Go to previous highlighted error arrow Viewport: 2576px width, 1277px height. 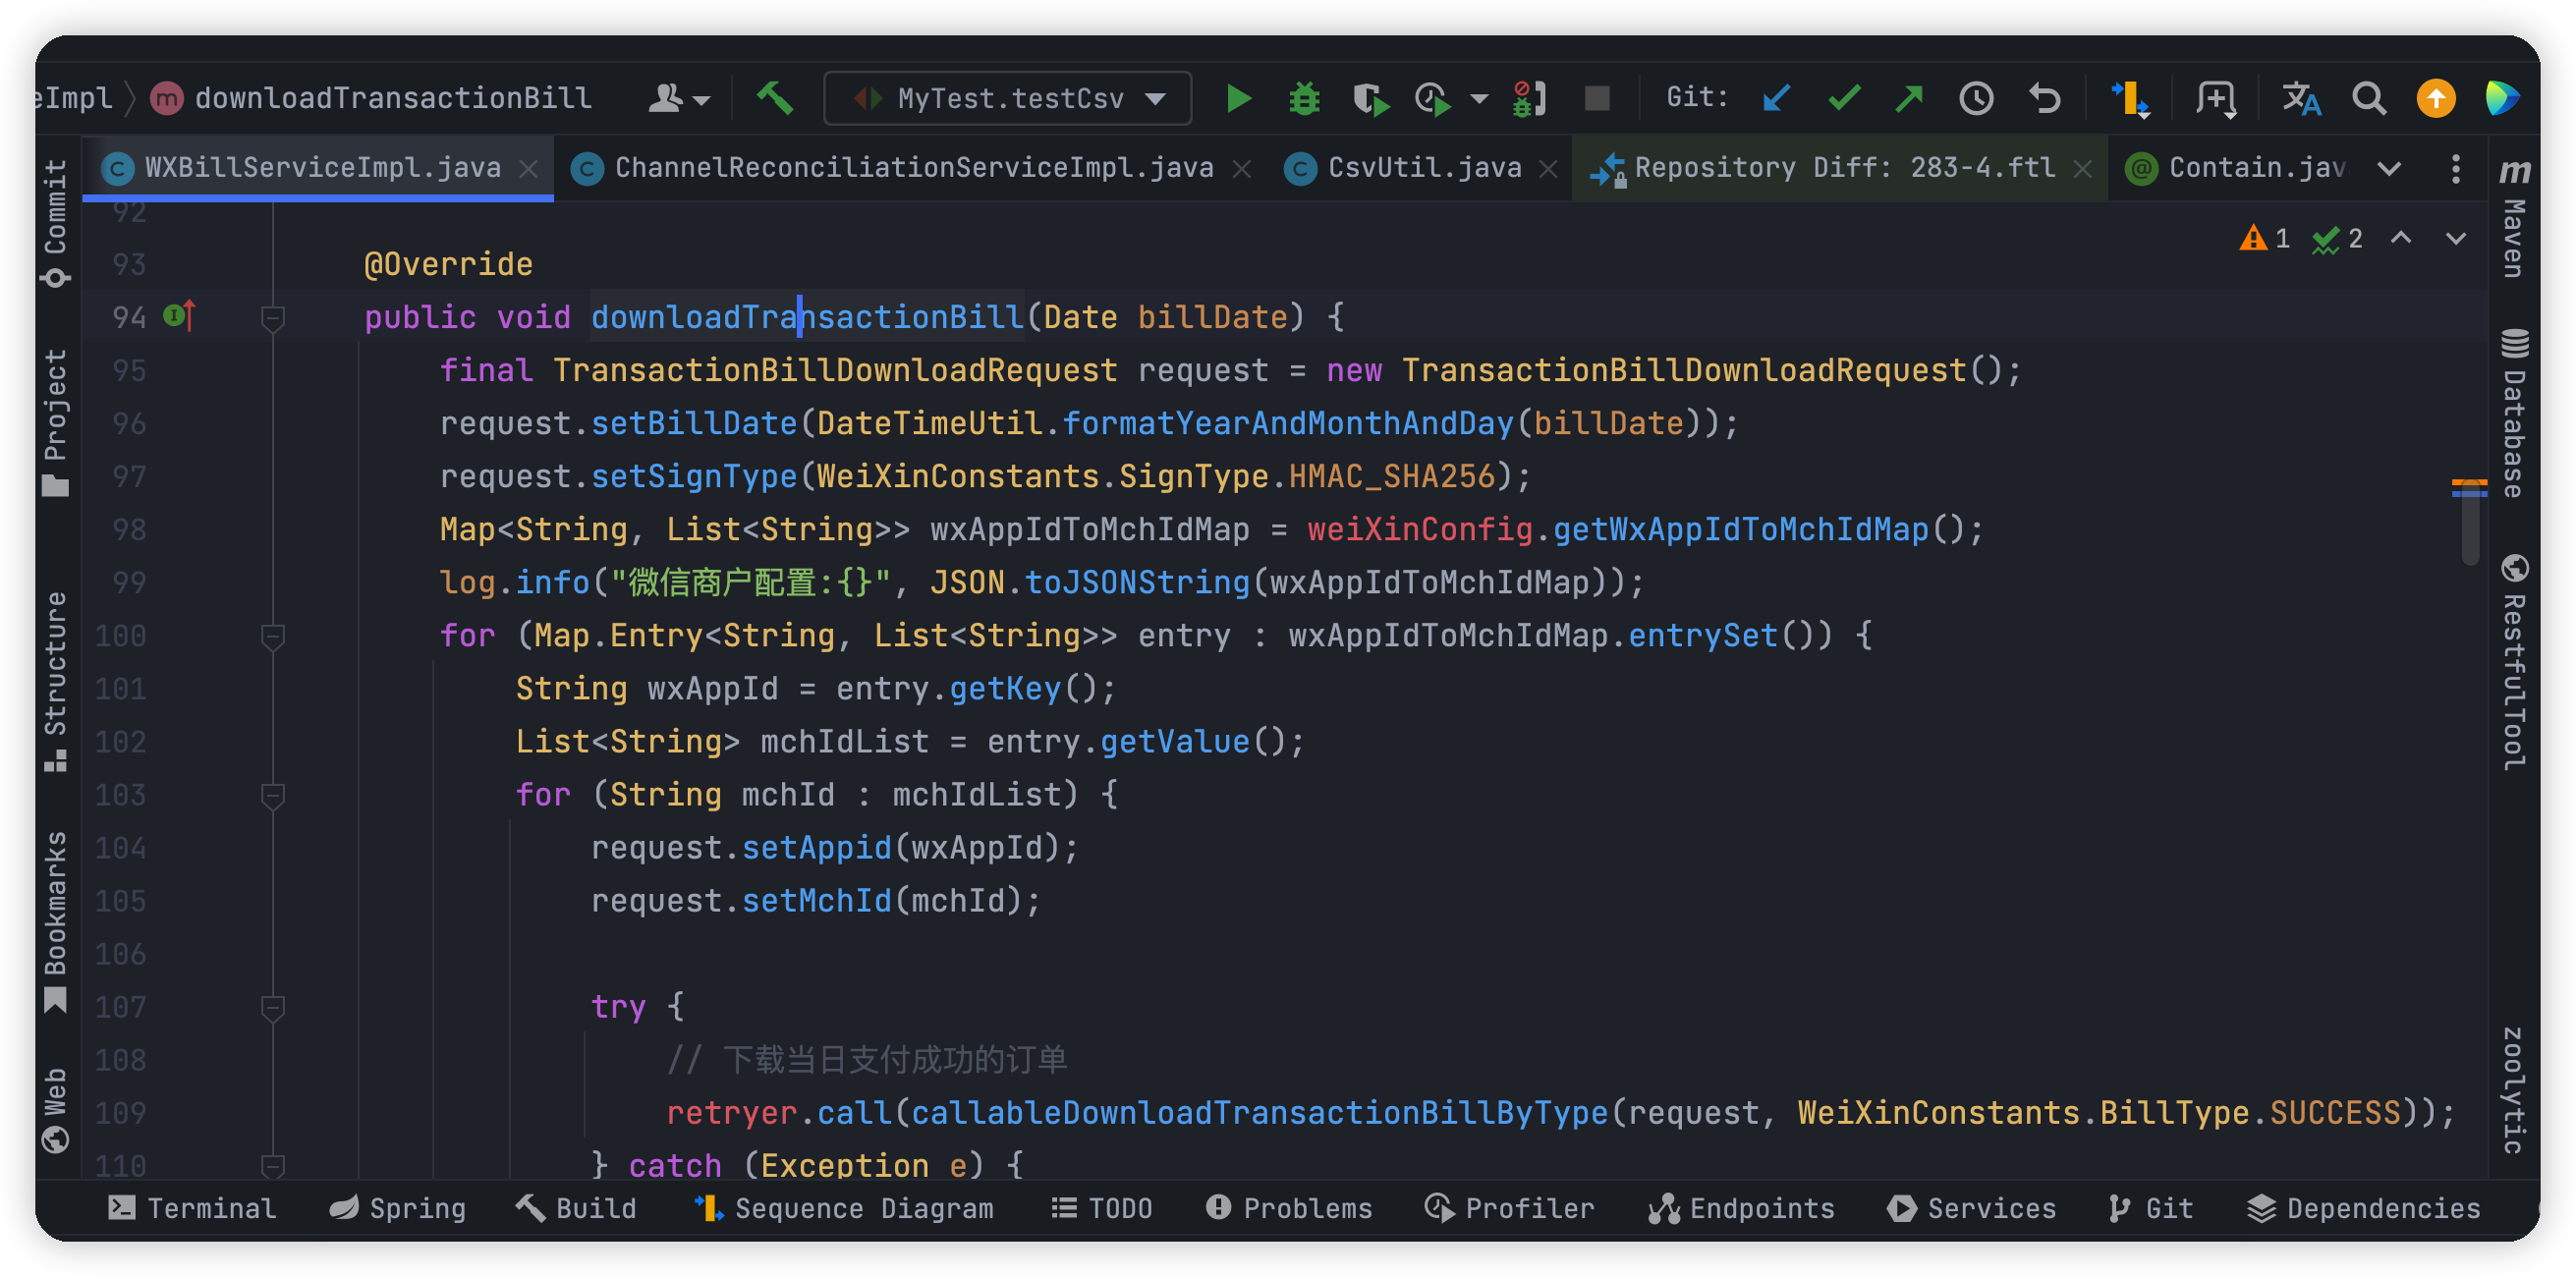pyautogui.click(x=2400, y=238)
